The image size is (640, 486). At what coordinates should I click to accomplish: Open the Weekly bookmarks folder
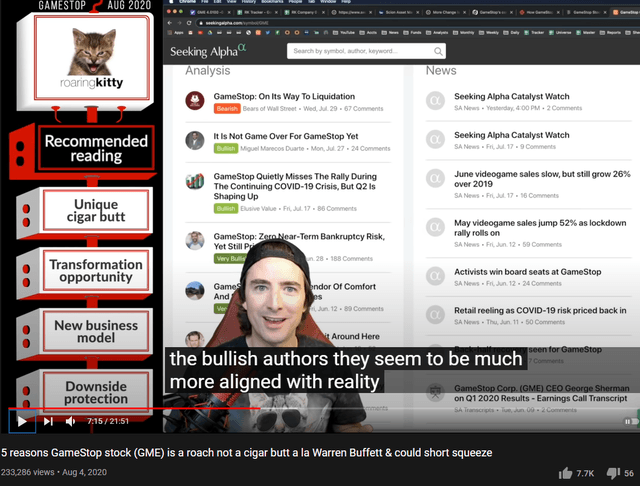489,33
